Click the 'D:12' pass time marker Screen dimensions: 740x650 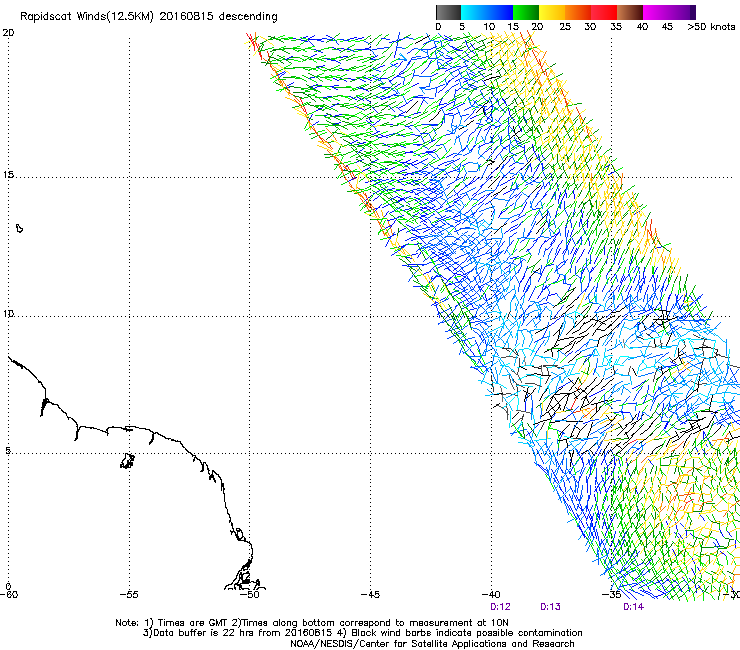pos(500,607)
